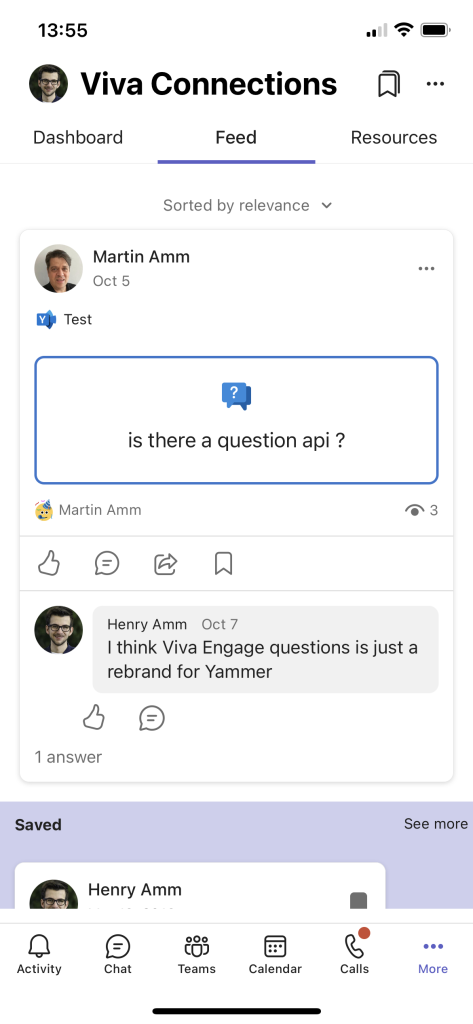Bookmark Martin Amm's post

223,563
